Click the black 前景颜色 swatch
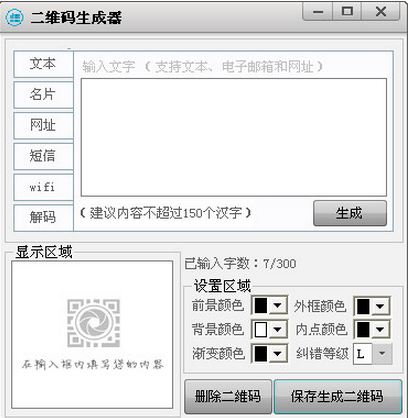Image resolution: width=408 pixels, height=418 pixels. tap(261, 305)
